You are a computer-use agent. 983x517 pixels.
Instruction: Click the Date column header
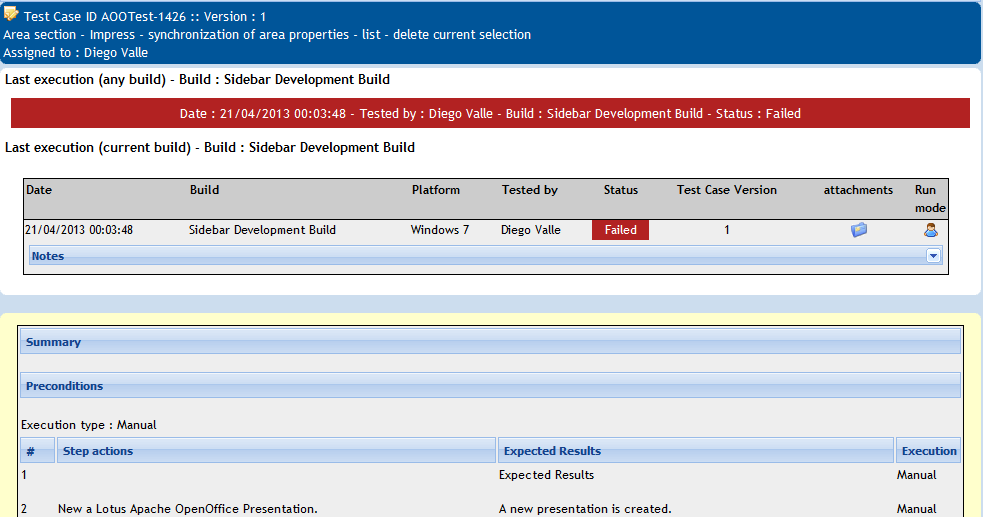tap(39, 190)
